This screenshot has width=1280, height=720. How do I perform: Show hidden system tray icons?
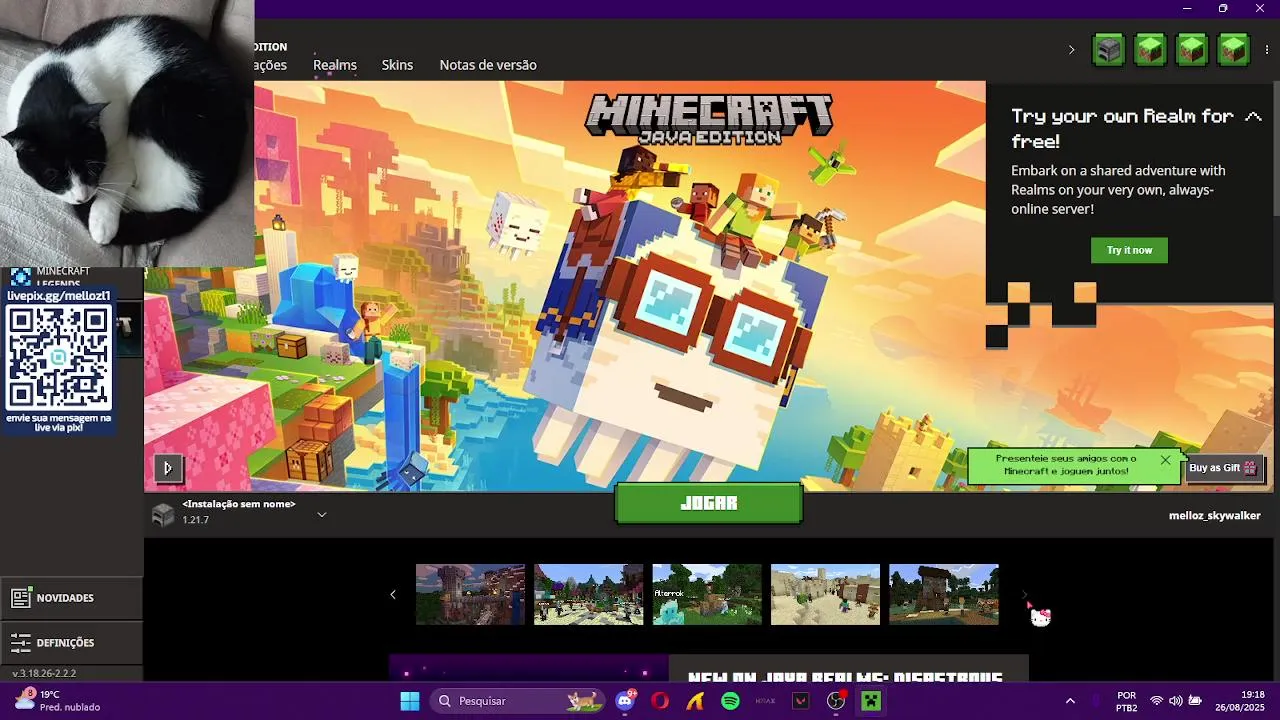[1070, 701]
